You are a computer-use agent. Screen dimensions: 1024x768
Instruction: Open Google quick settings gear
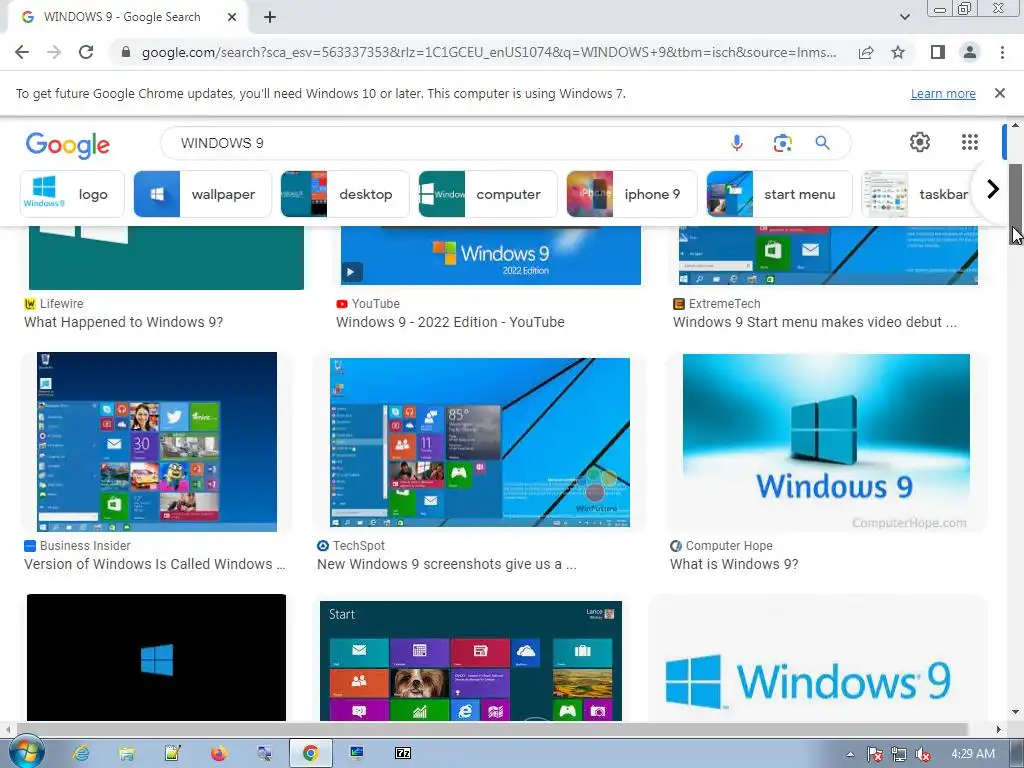[920, 142]
